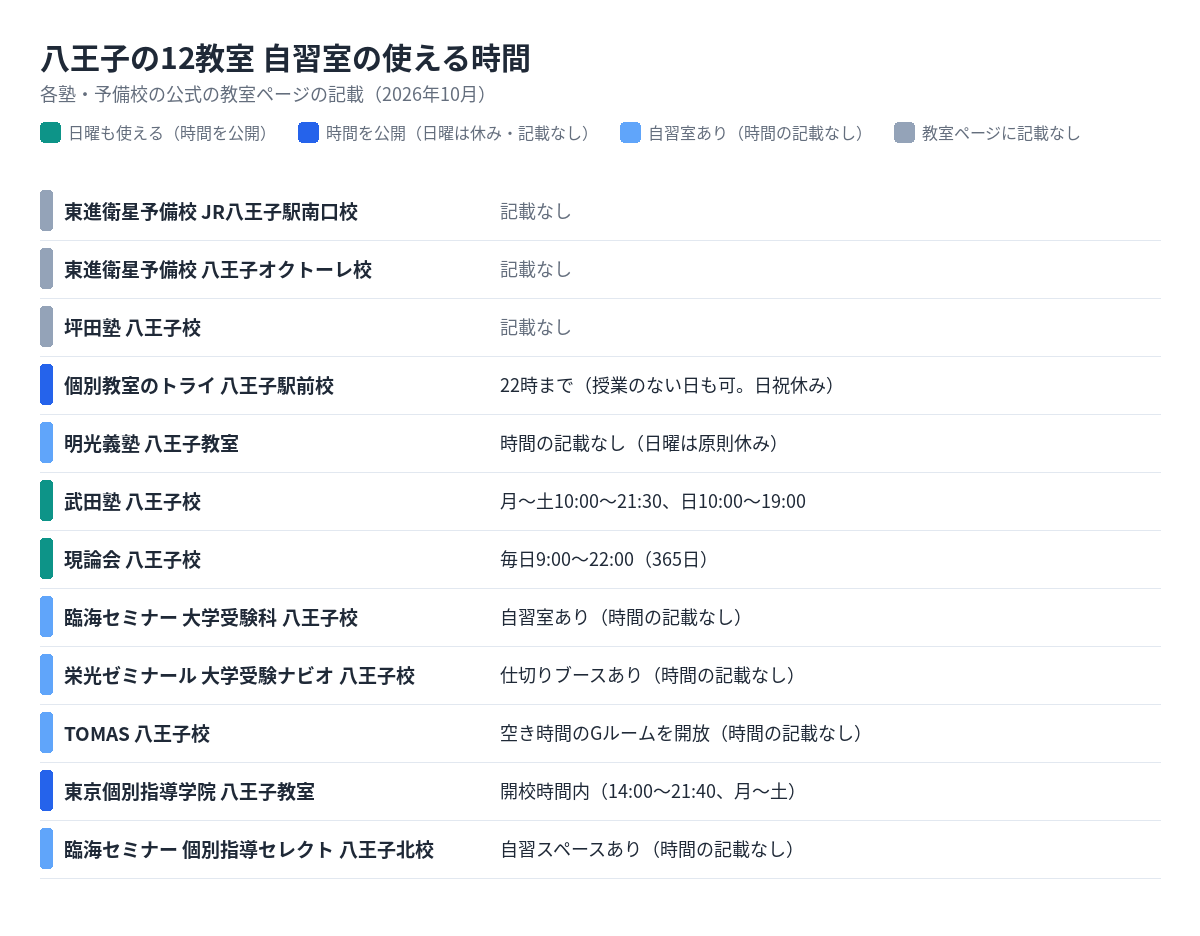Screen dimensions: 1200x936
Task: Click the teal marker beside 現論会 八王子校
Action: (x=46, y=559)
